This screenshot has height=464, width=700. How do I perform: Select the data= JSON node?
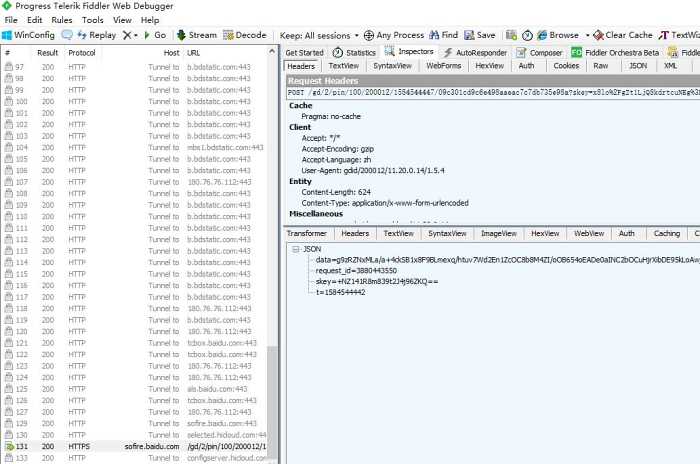[507, 260]
